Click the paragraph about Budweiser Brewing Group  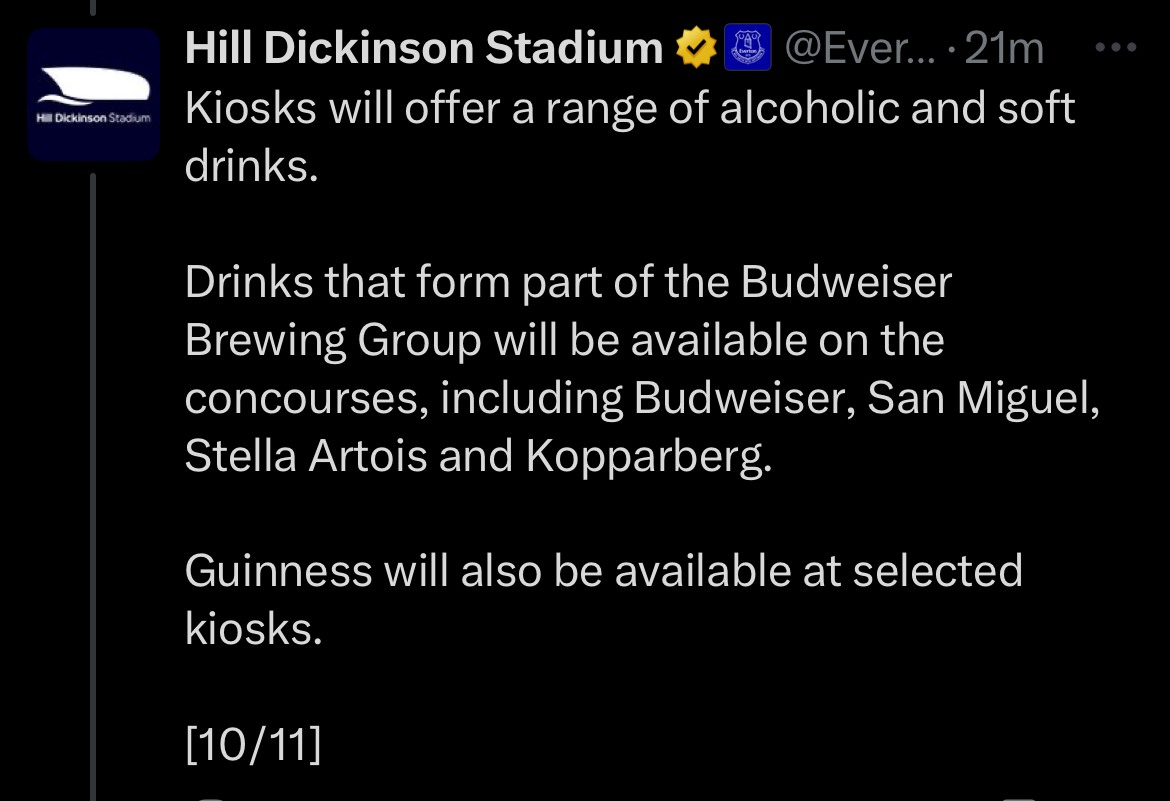tap(640, 370)
